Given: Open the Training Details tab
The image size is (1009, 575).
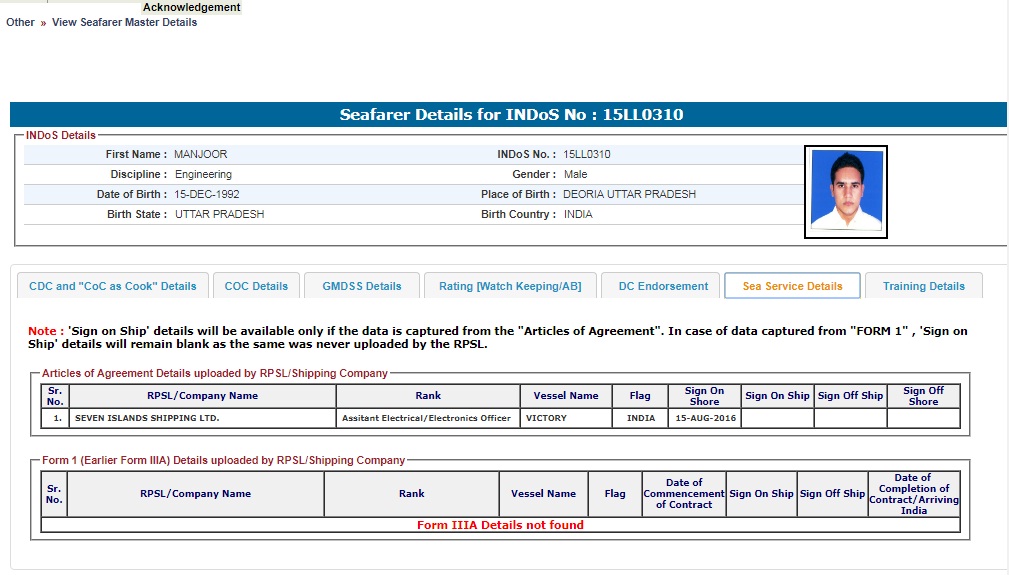Looking at the screenshot, I should (x=923, y=286).
